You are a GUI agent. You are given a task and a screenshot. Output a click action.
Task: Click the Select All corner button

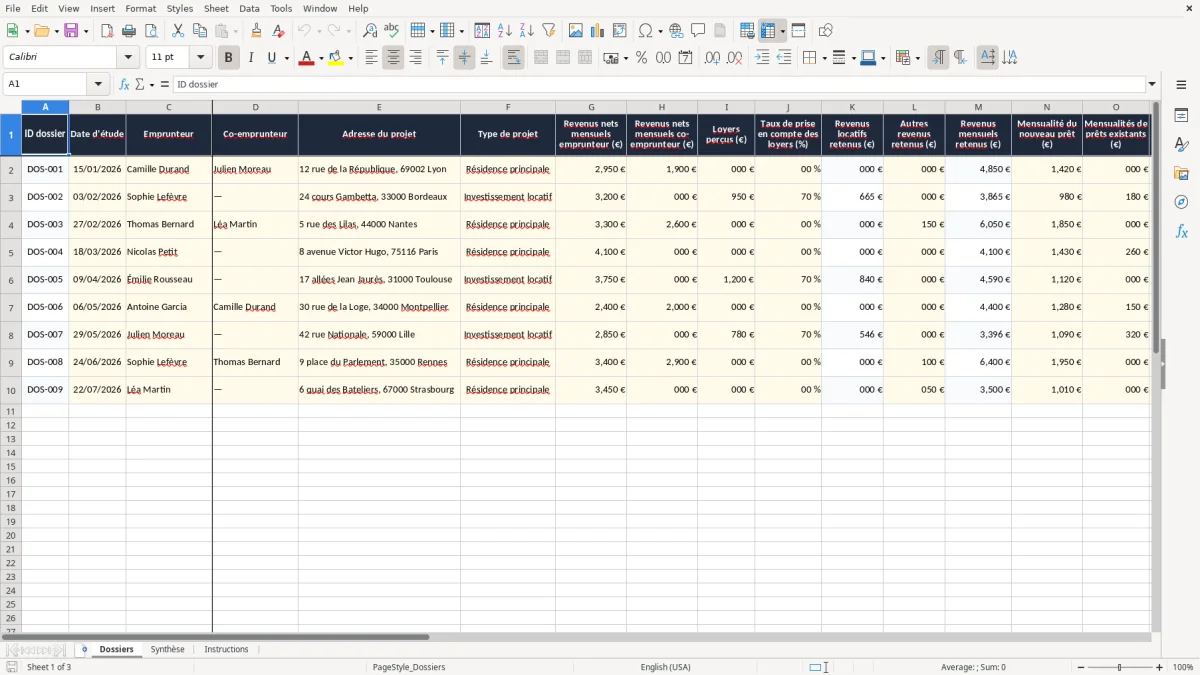[11, 107]
